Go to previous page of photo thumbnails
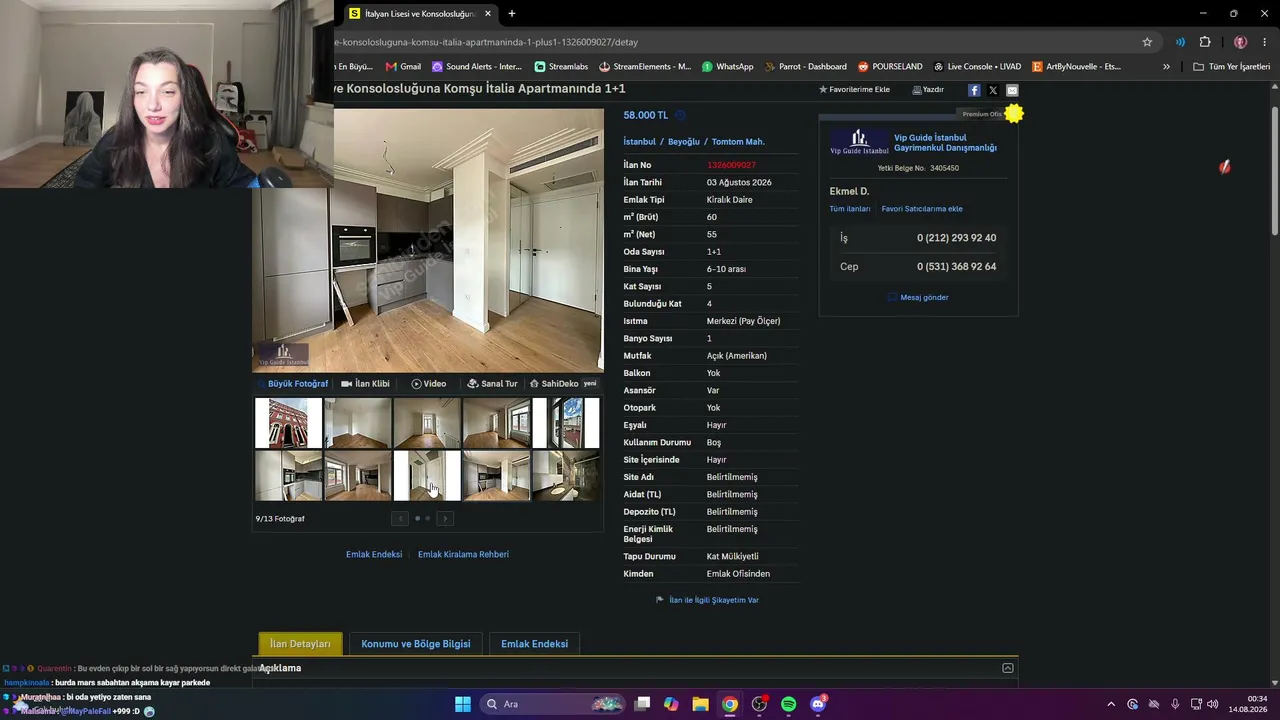The width and height of the screenshot is (1280, 720). click(400, 518)
